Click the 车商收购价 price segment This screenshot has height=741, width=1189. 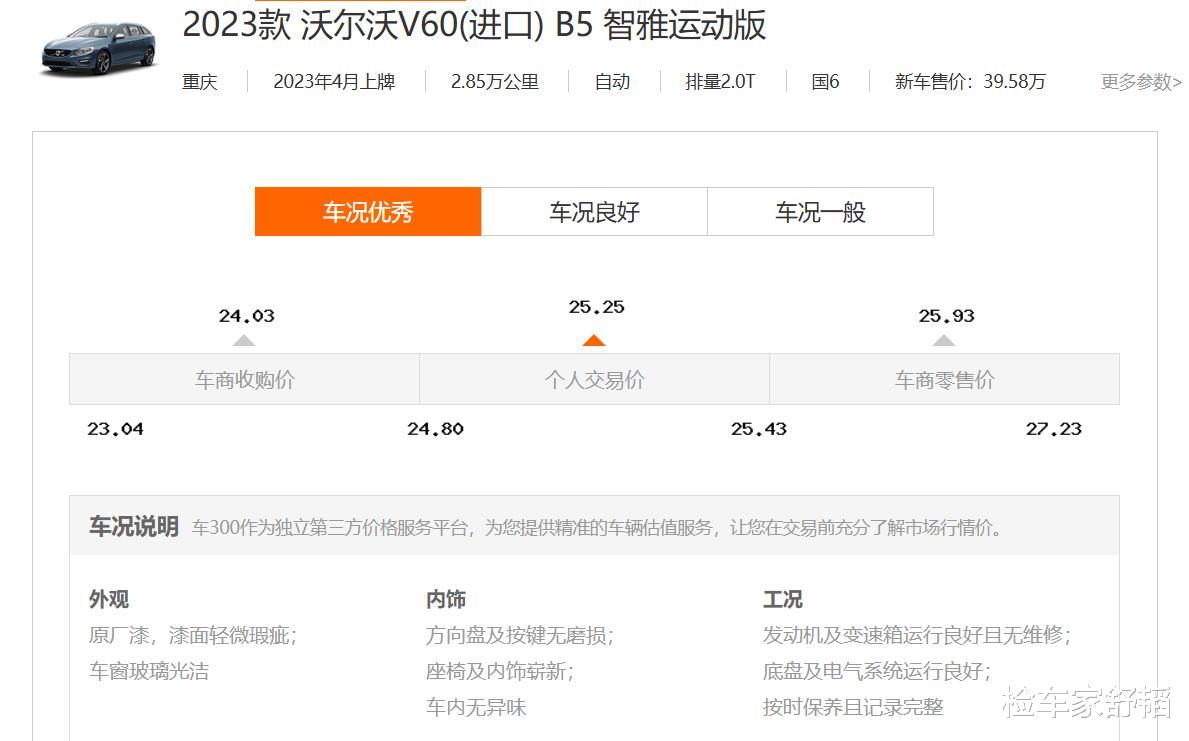coord(244,379)
